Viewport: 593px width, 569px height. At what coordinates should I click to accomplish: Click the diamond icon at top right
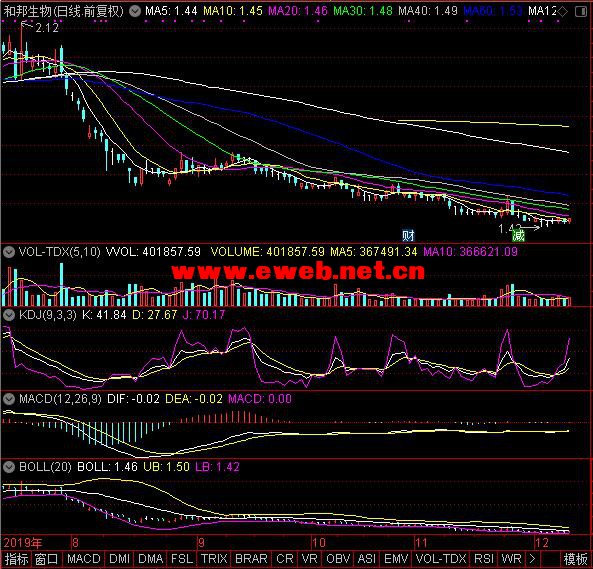coord(562,11)
